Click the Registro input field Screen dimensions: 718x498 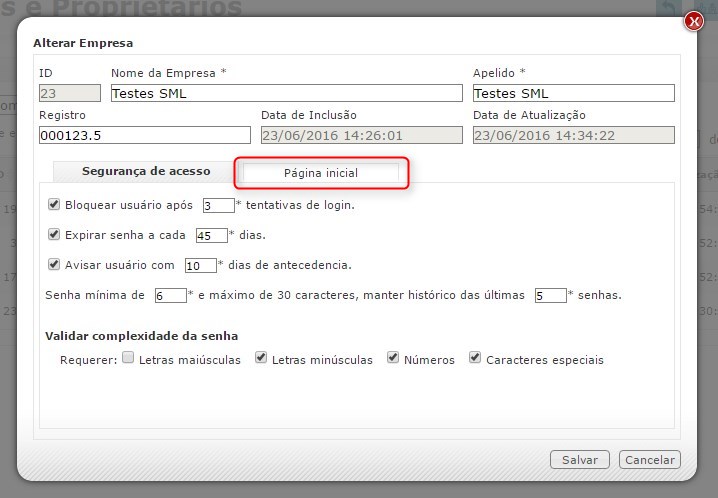coord(144,135)
